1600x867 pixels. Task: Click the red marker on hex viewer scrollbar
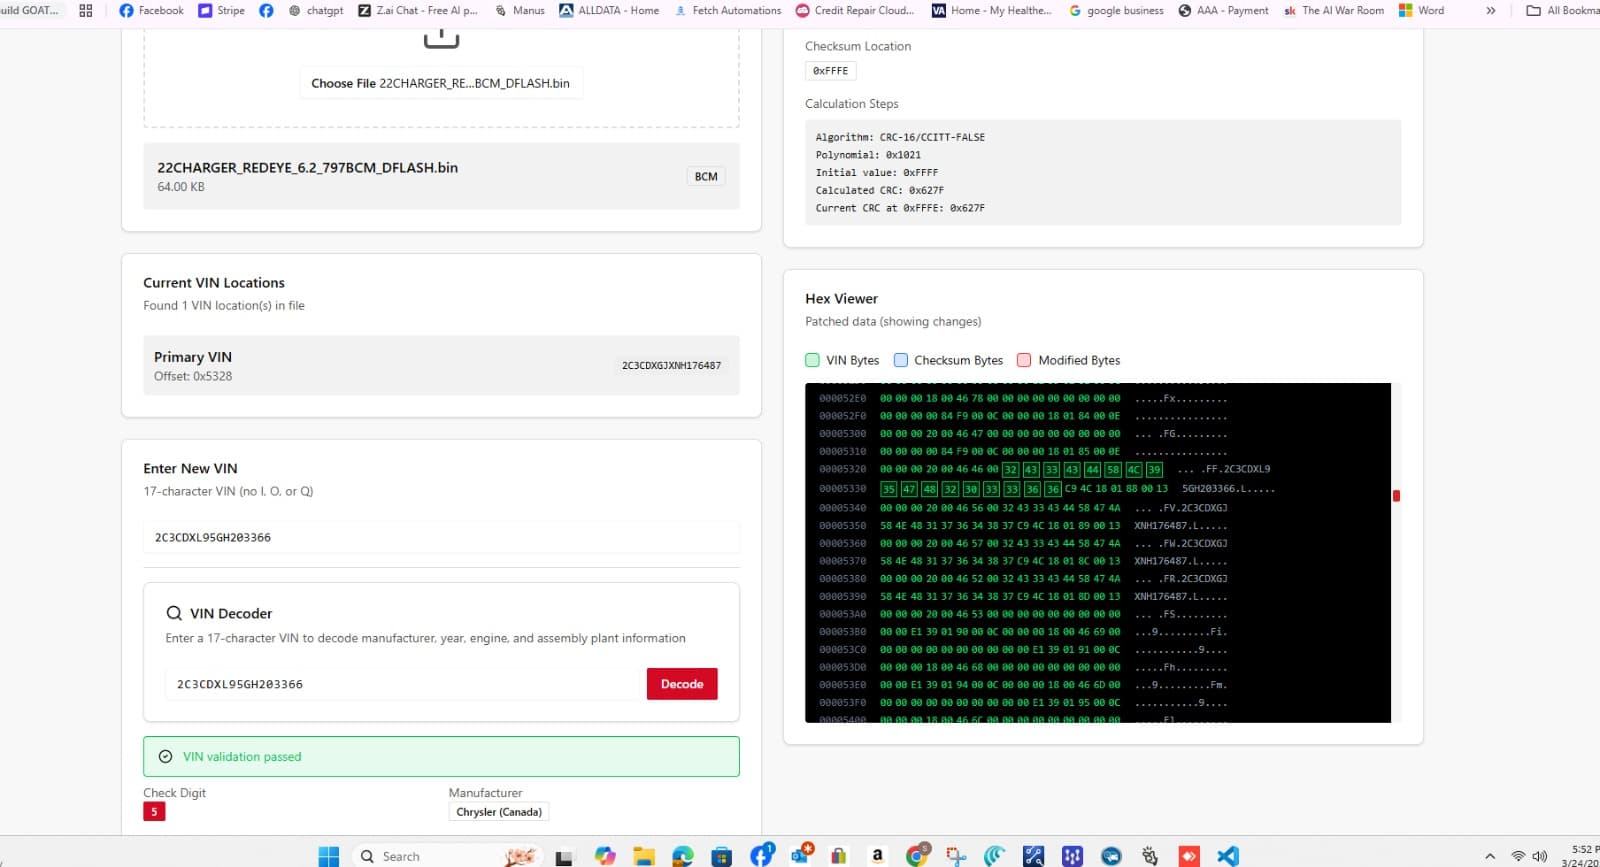pyautogui.click(x=1396, y=496)
